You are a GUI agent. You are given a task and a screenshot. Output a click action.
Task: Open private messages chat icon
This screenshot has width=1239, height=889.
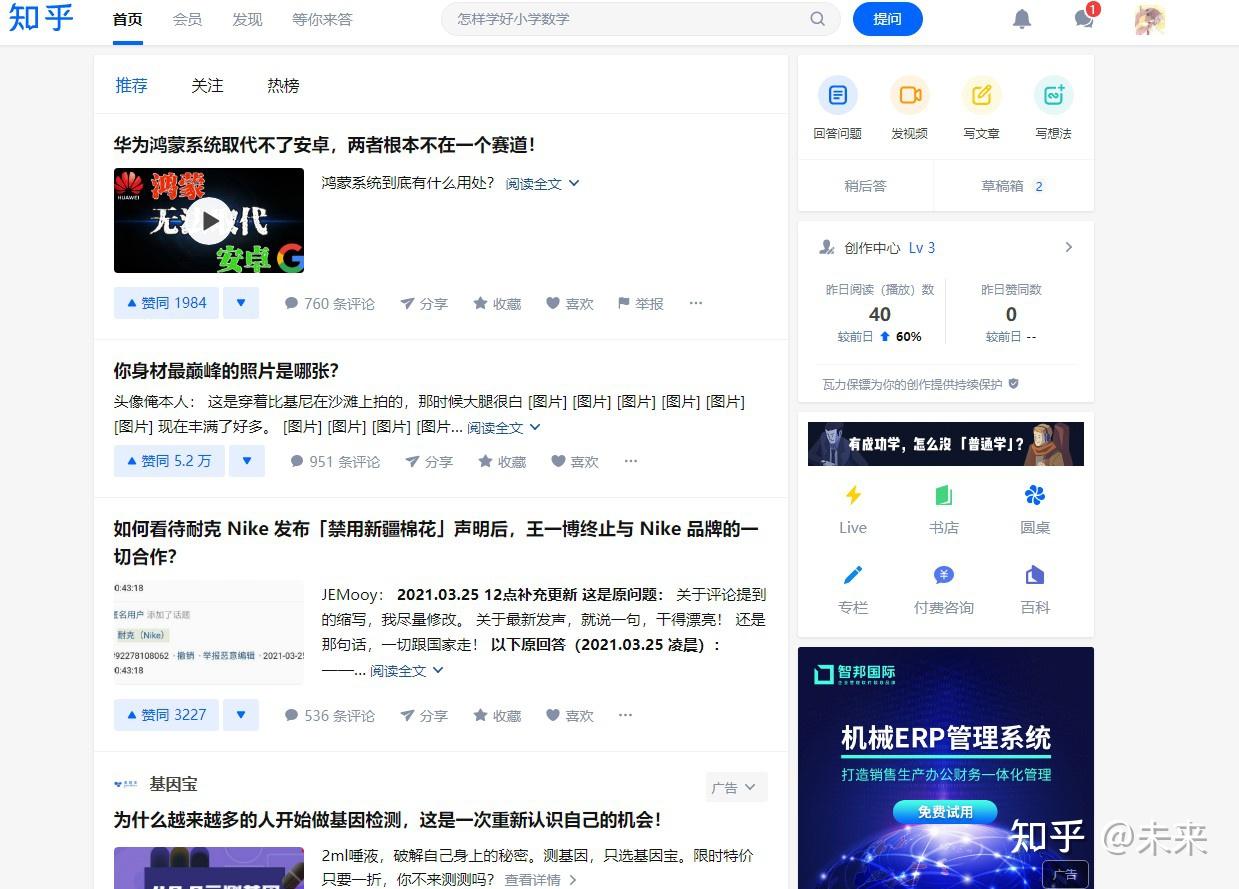click(1084, 19)
